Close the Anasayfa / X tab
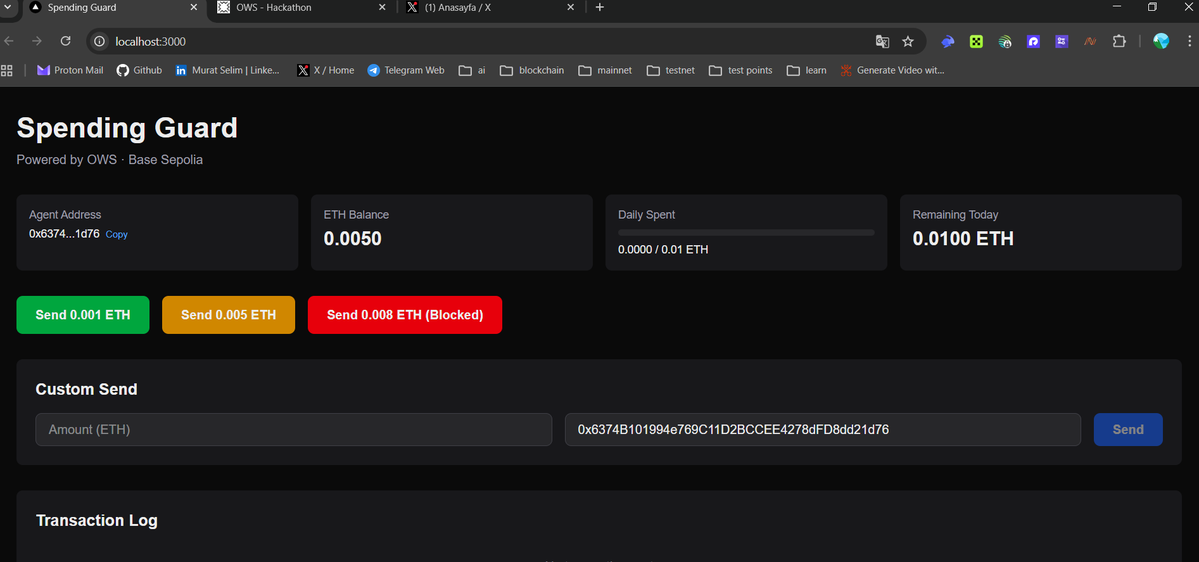 570,7
